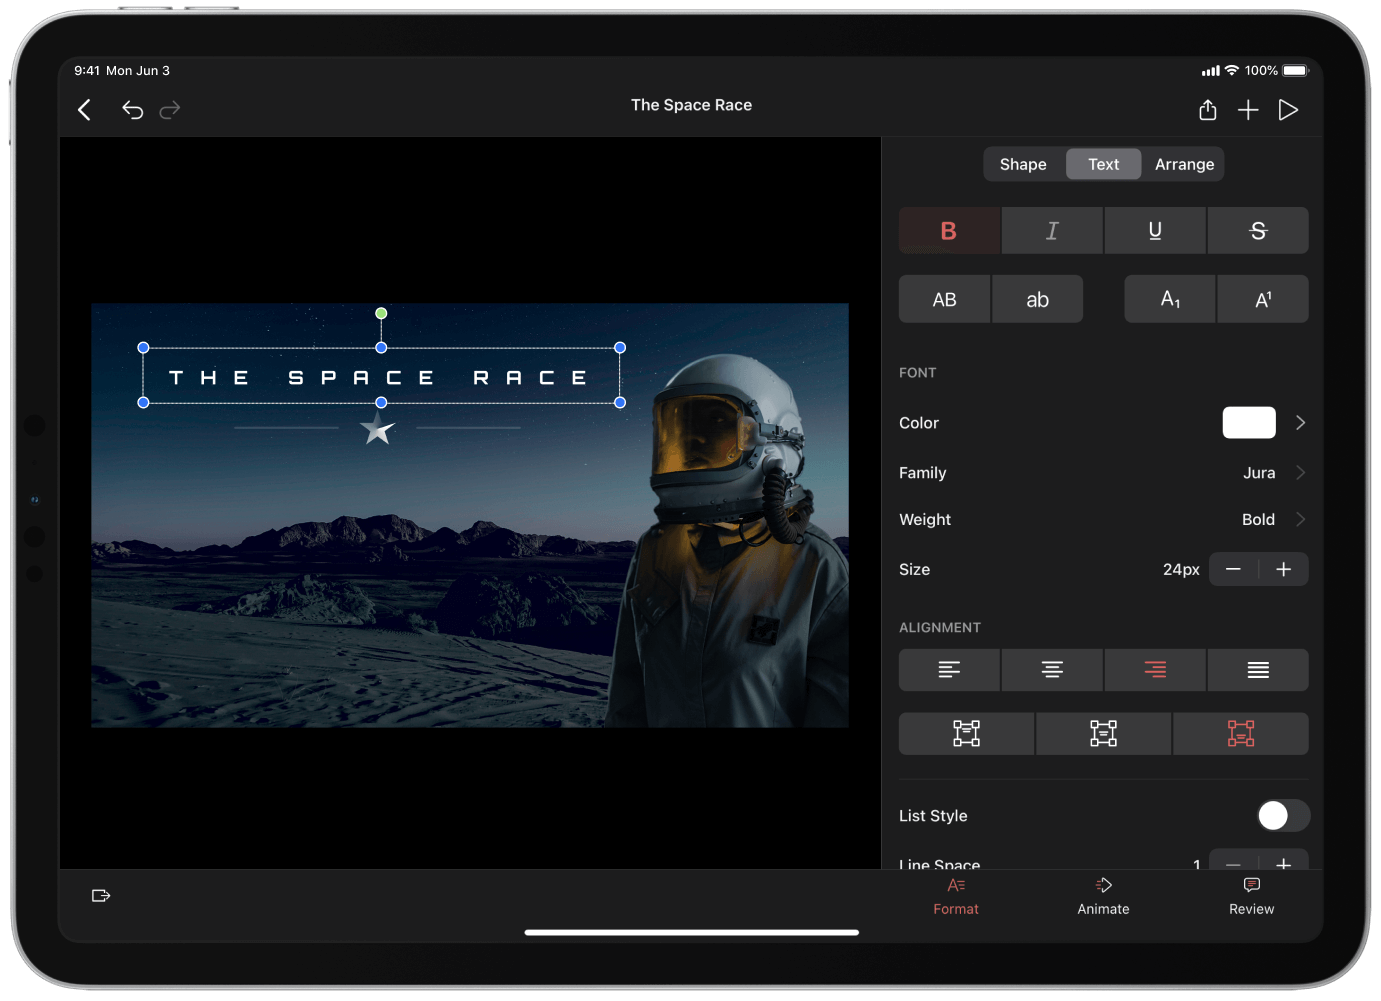Open the Animate panel
1381x1001 pixels.
(1103, 896)
